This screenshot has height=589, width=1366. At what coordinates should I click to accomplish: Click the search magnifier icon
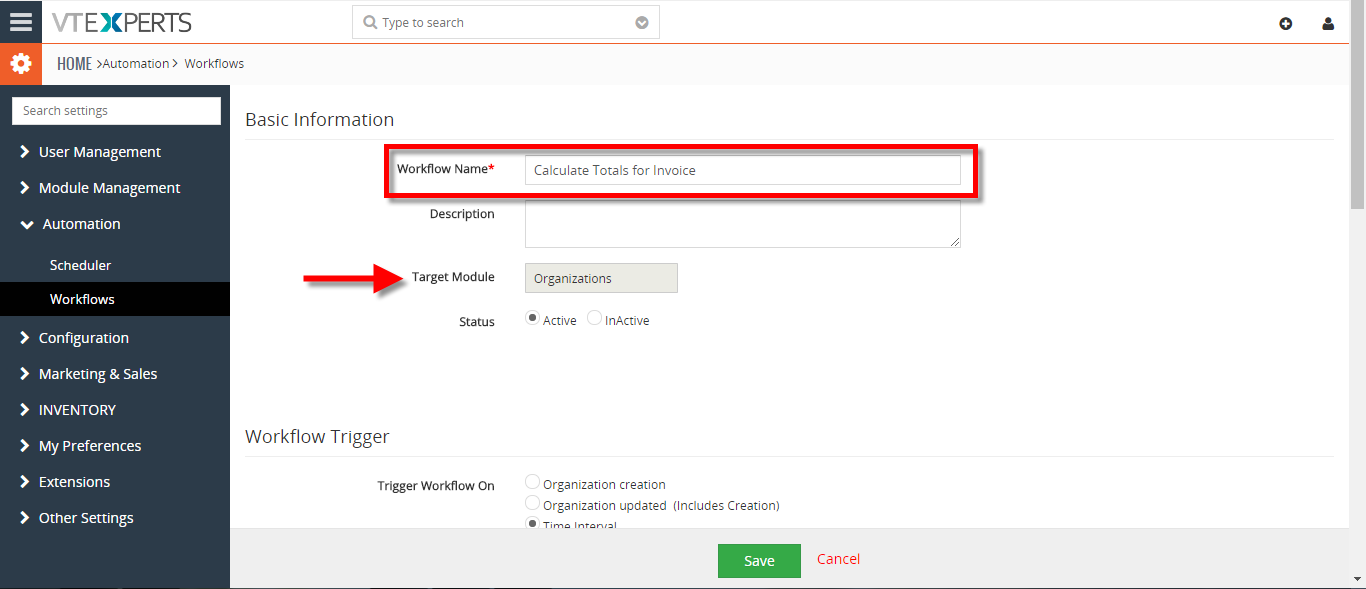point(370,22)
